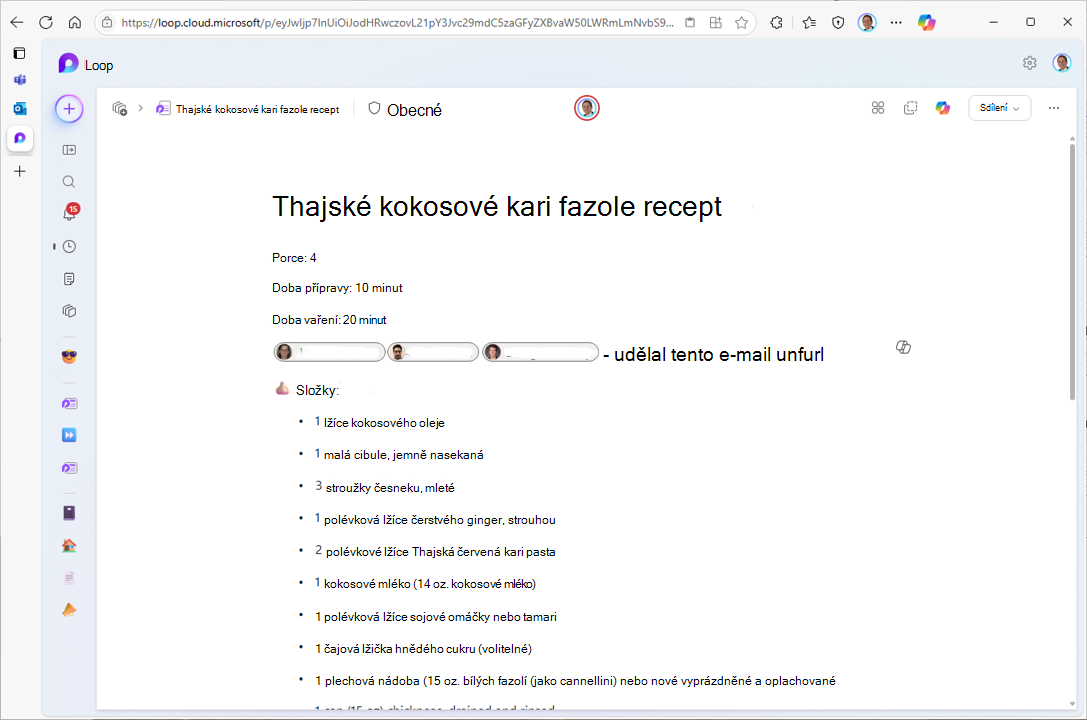Expand the breadcrumb workspace navigation chevron

click(x=141, y=108)
